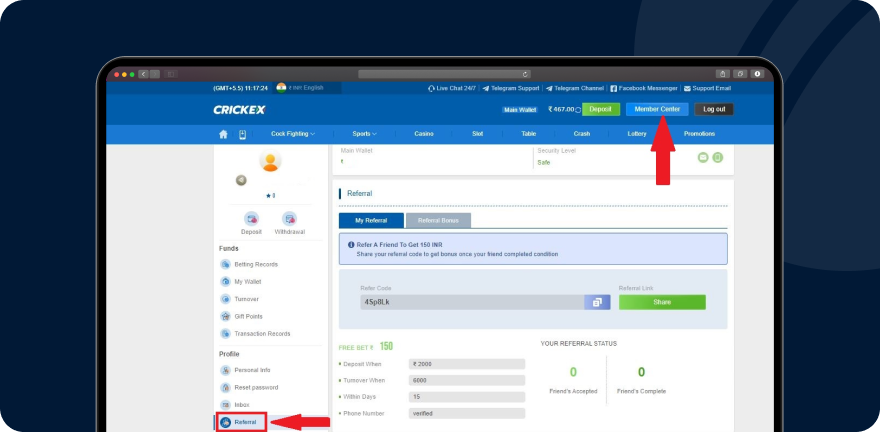Go to Crash games section
The image size is (880, 432).
[581, 134]
